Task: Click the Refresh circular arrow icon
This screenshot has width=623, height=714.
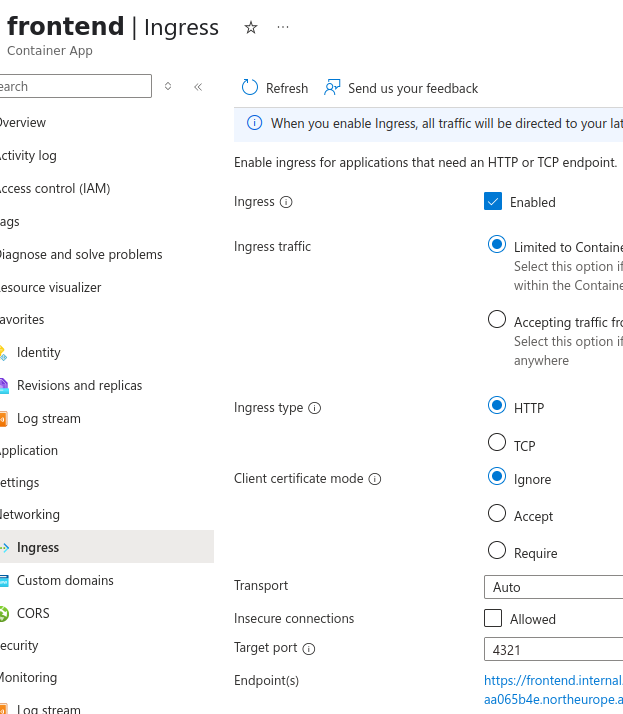Action: [250, 87]
